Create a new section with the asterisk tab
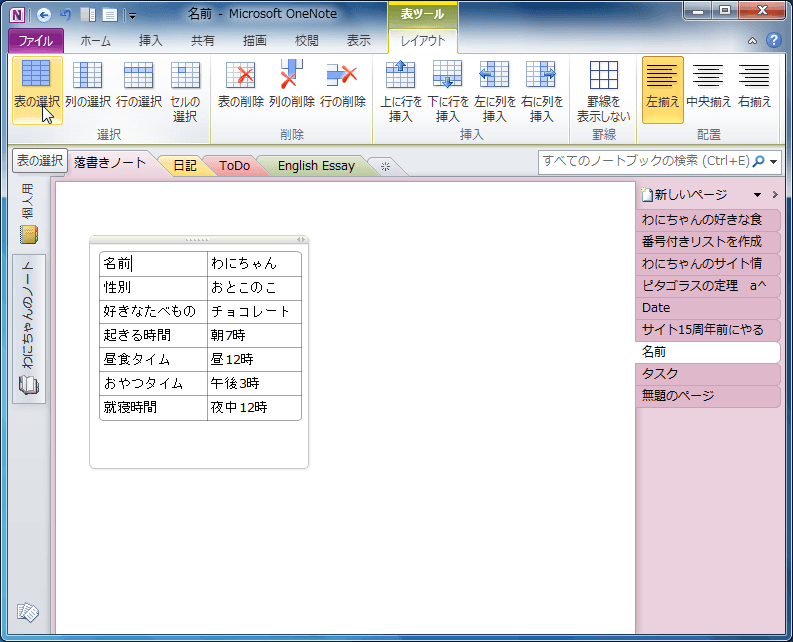The width and height of the screenshot is (793, 642). point(385,166)
